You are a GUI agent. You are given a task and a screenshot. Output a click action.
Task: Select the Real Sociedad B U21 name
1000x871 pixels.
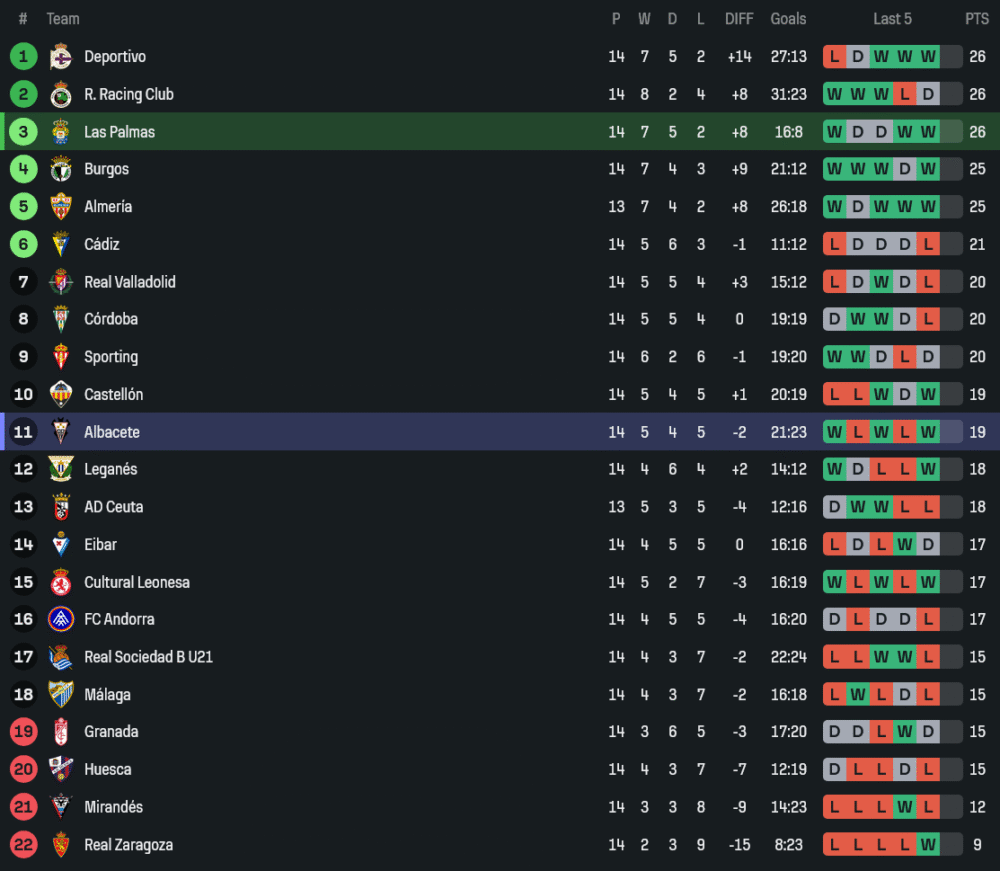point(148,657)
